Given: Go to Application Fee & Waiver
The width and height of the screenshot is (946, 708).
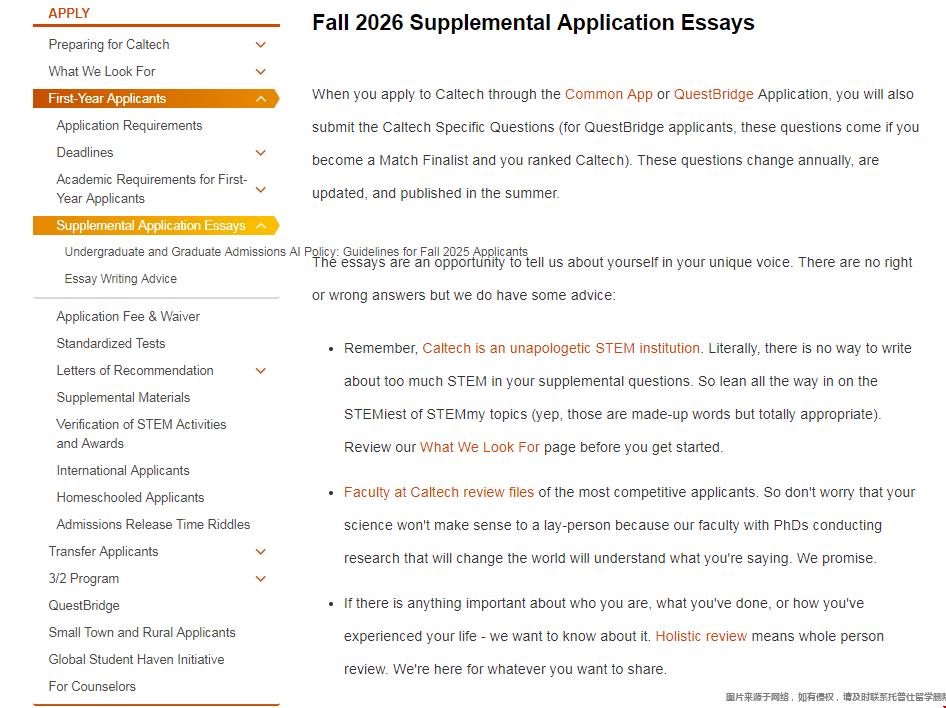Looking at the screenshot, I should [x=128, y=317].
